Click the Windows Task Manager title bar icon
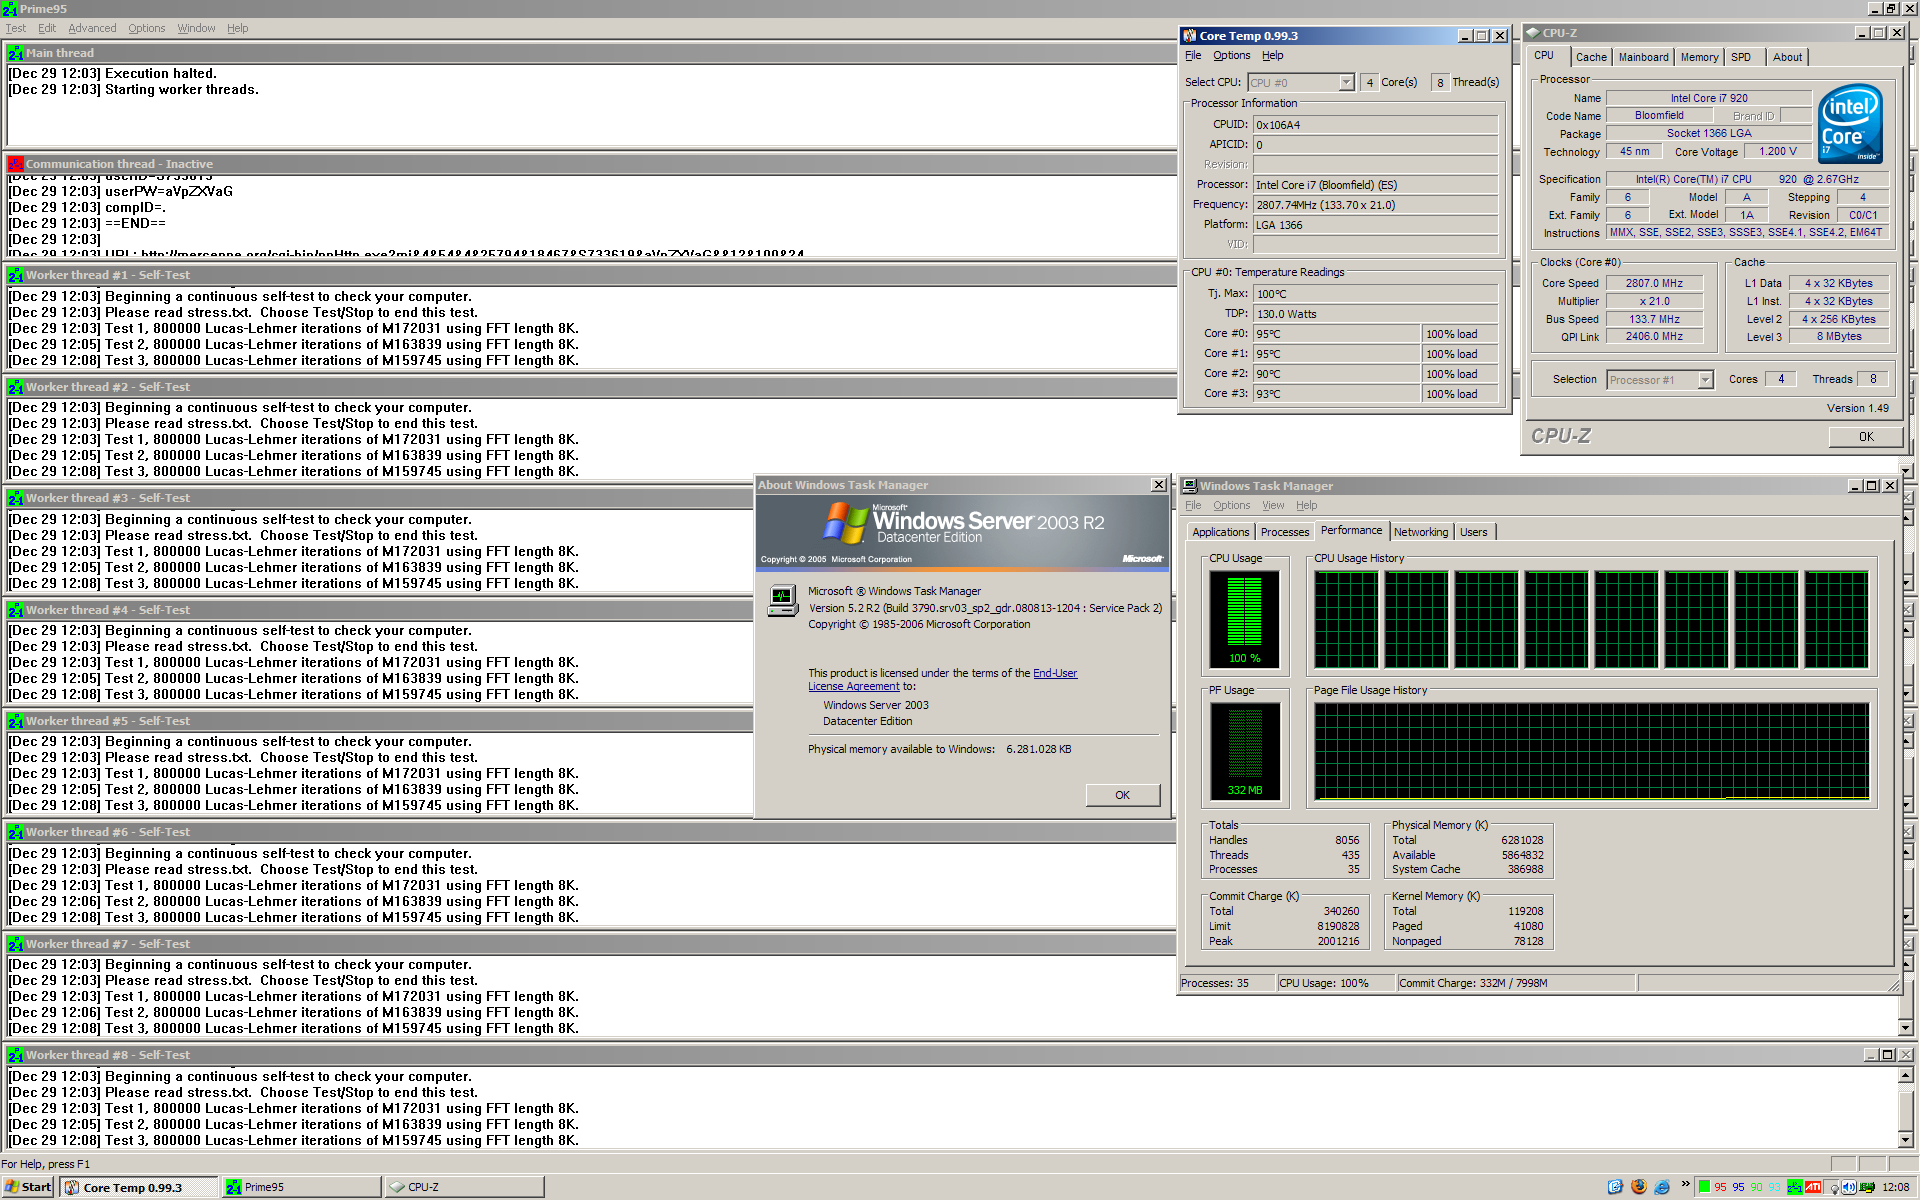 tap(1190, 486)
